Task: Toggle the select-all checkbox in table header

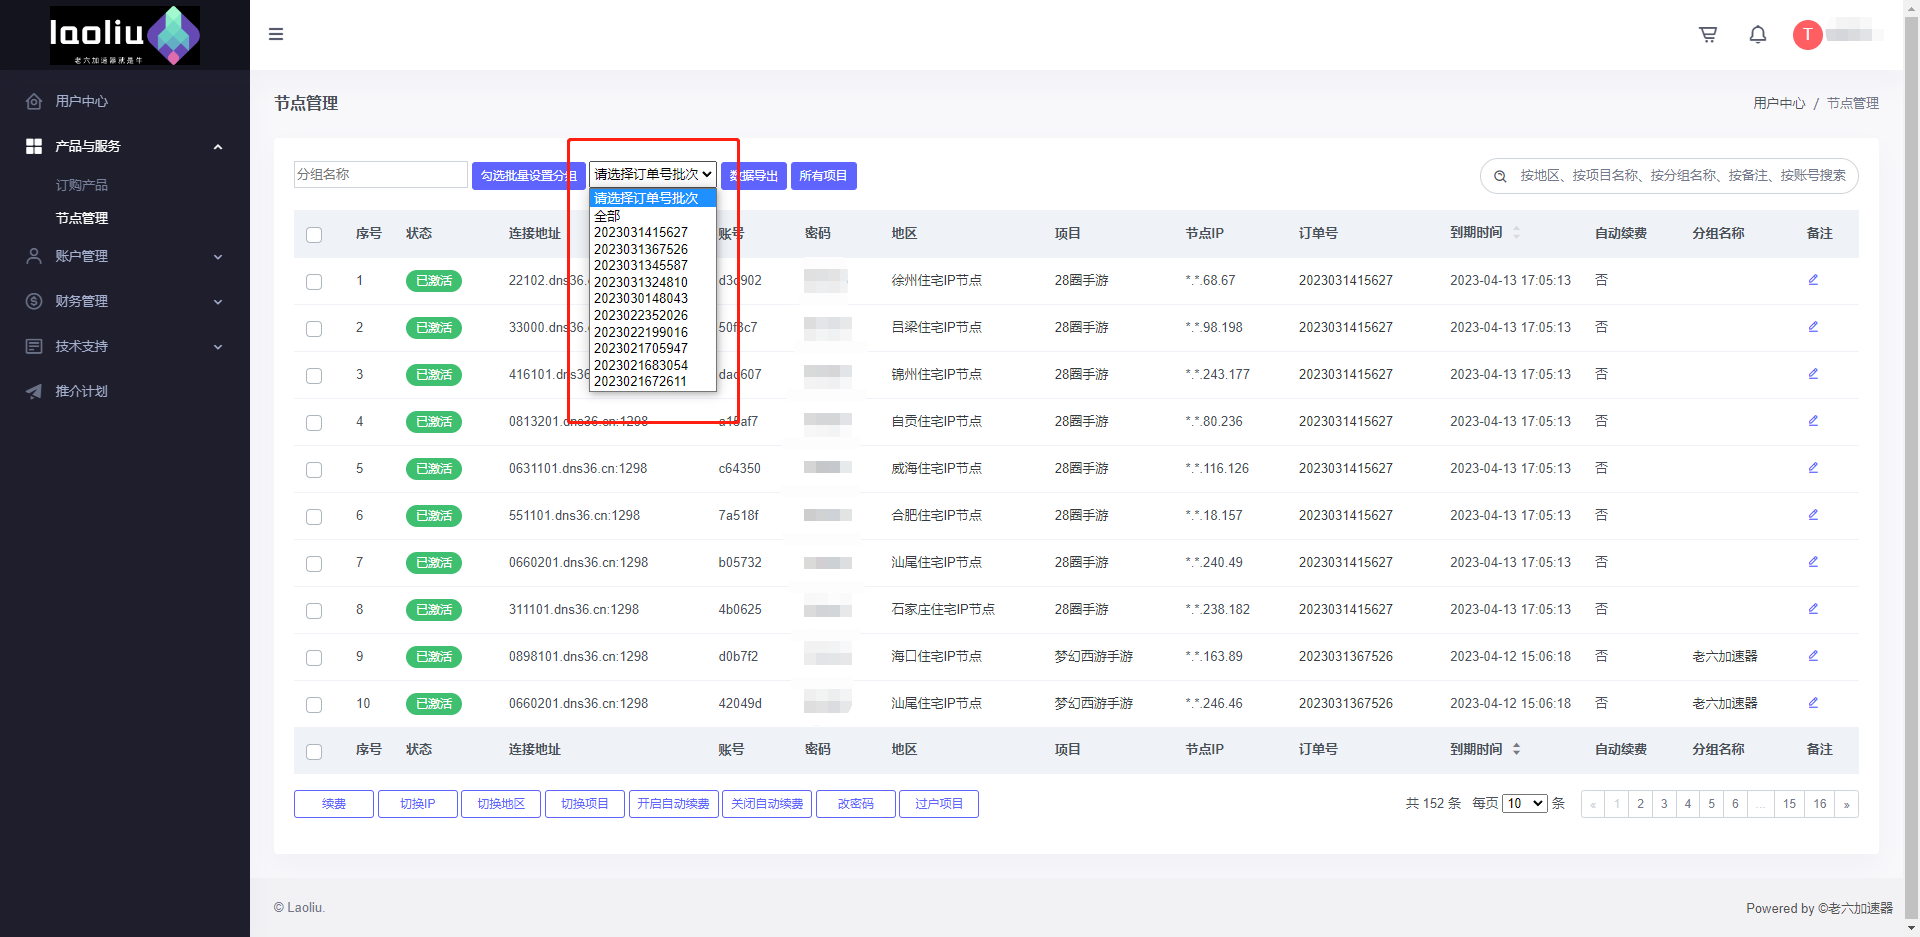Action: [314, 234]
